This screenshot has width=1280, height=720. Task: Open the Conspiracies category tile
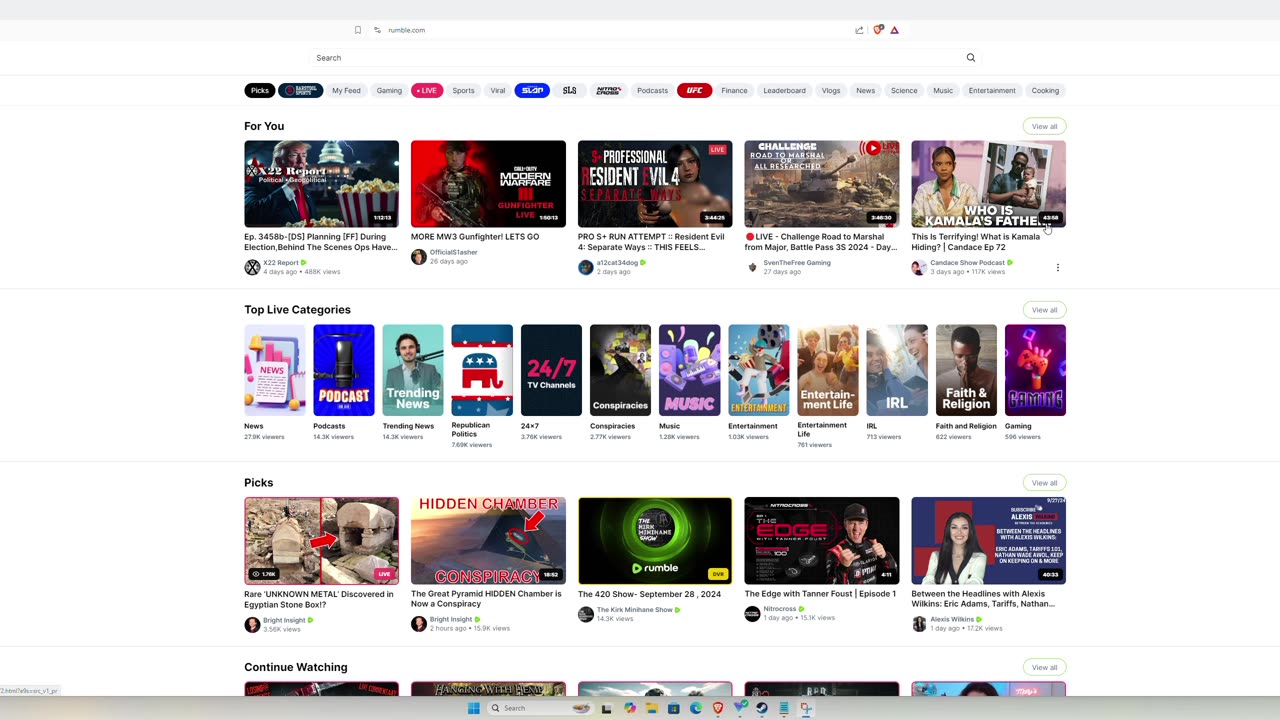620,370
